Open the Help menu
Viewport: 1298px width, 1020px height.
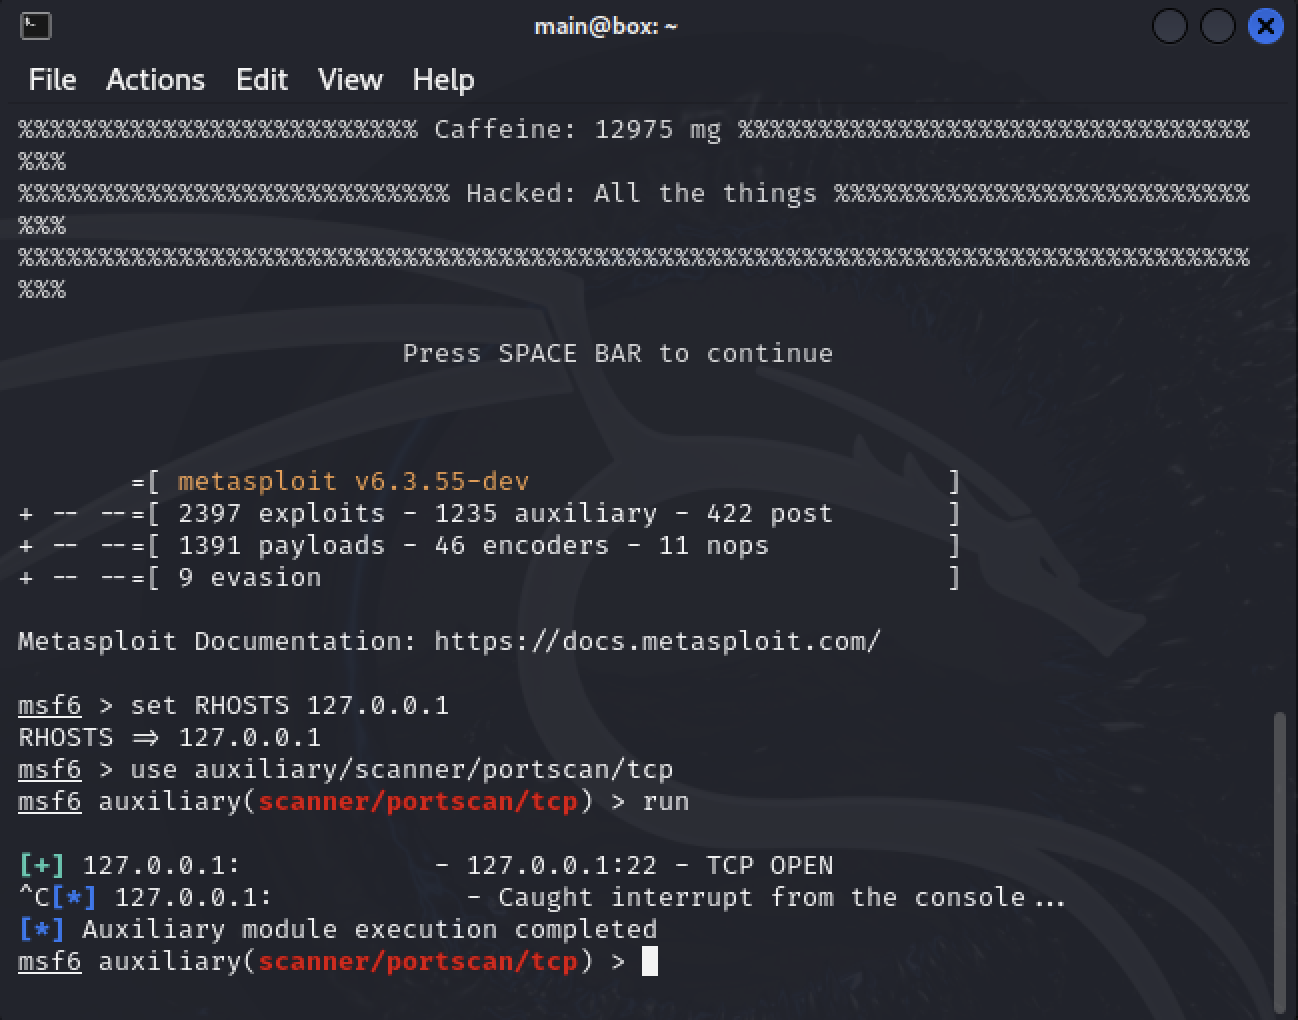(443, 80)
